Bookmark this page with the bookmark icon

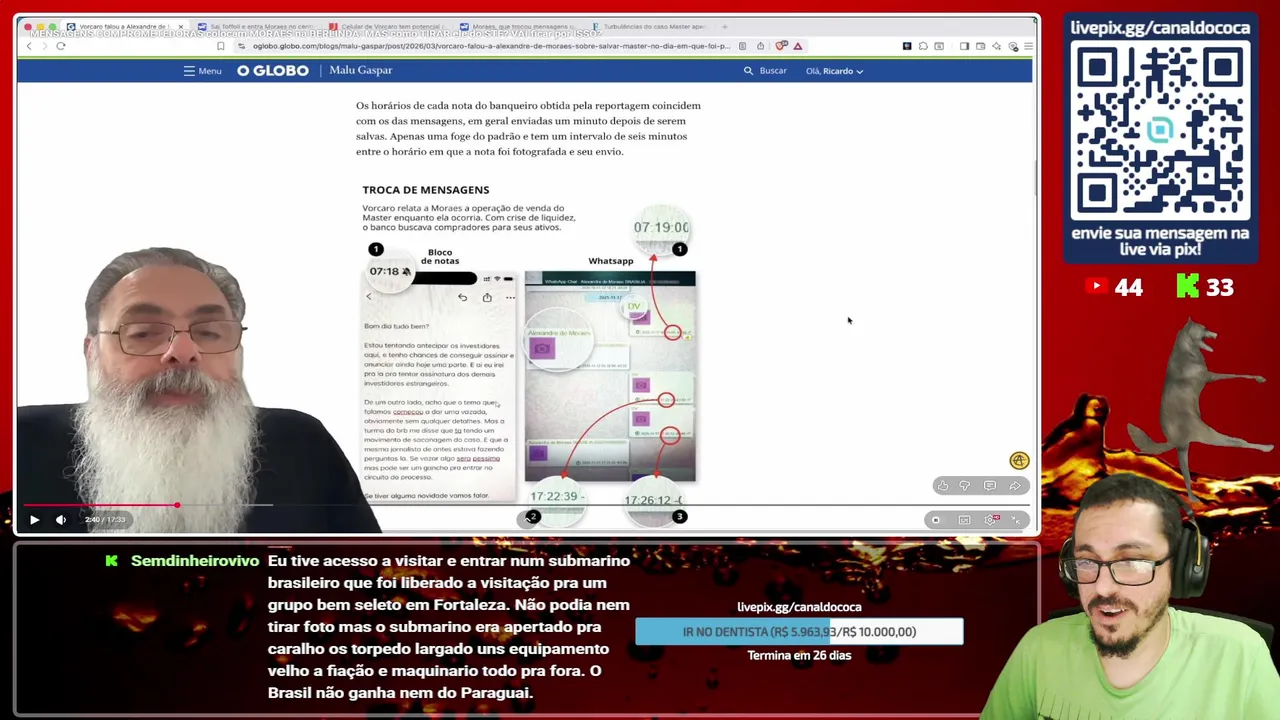coord(220,46)
